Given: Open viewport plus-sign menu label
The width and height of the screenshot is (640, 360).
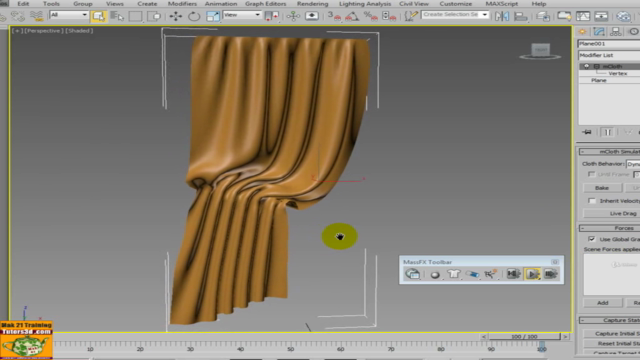Looking at the screenshot, I should [x=17, y=31].
